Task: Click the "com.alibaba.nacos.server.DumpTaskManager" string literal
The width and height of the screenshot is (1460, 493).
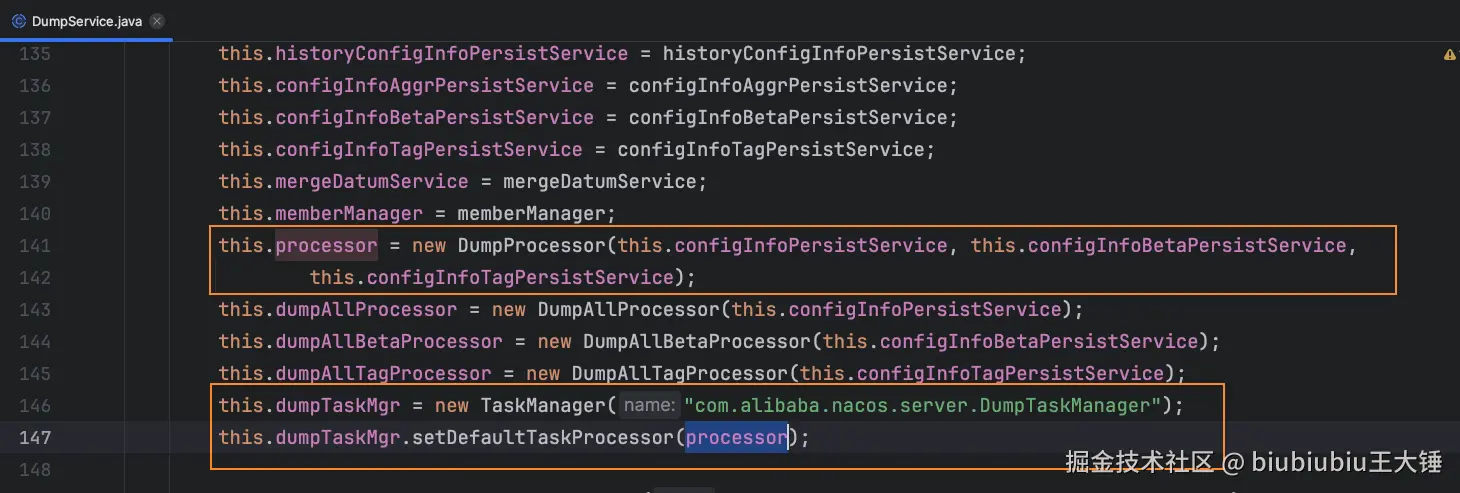Action: pos(928,406)
